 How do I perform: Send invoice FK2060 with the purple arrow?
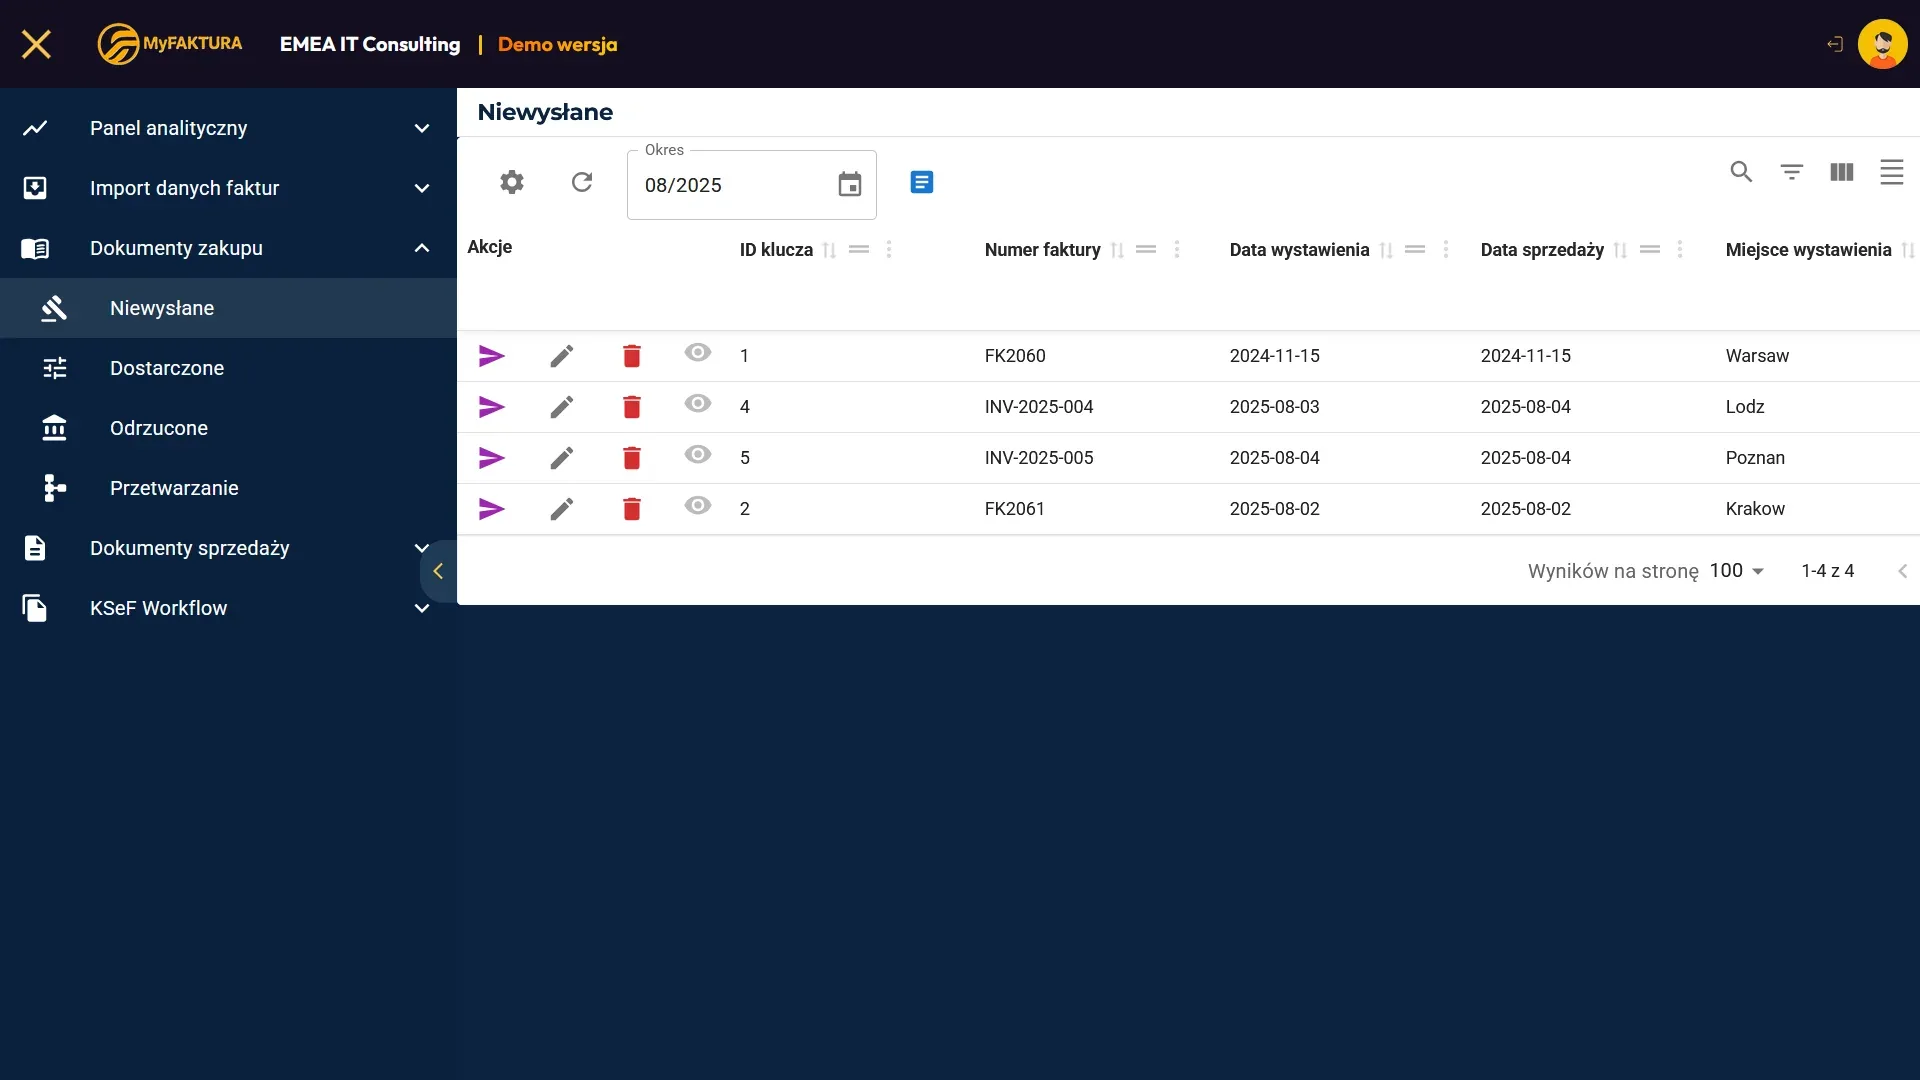click(491, 356)
